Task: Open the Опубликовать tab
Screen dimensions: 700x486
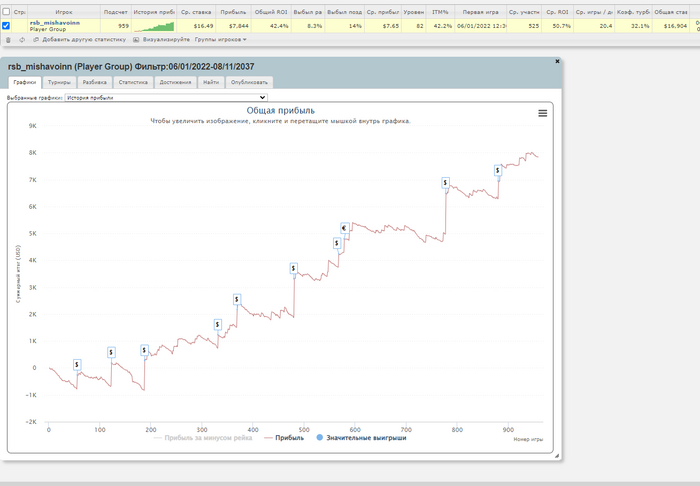Action: 249,82
